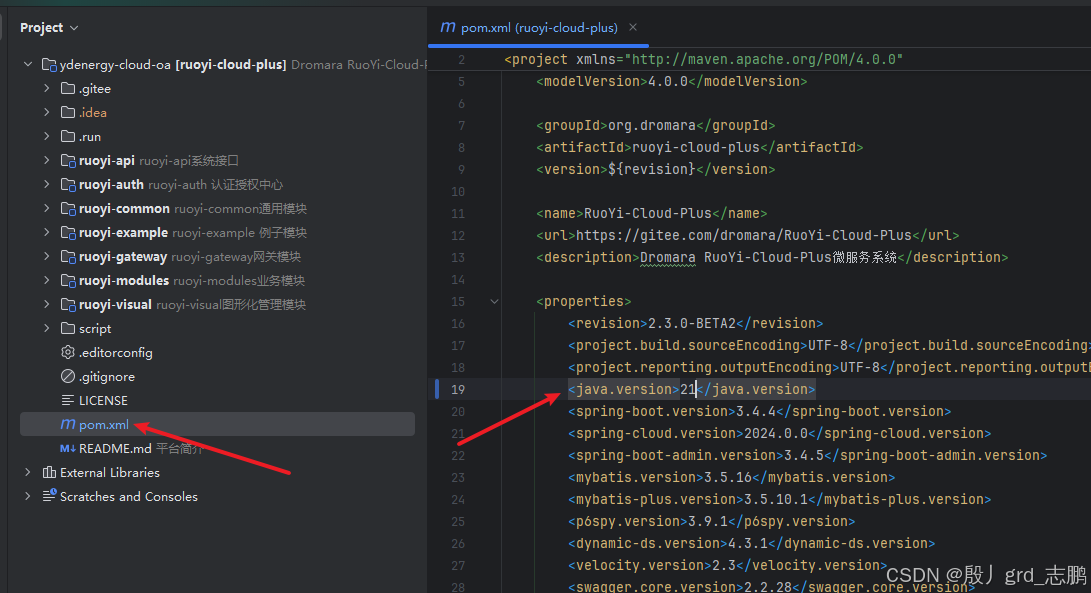
Task: Click the Maven icon beside pom.xml in tree
Action: pos(67,424)
